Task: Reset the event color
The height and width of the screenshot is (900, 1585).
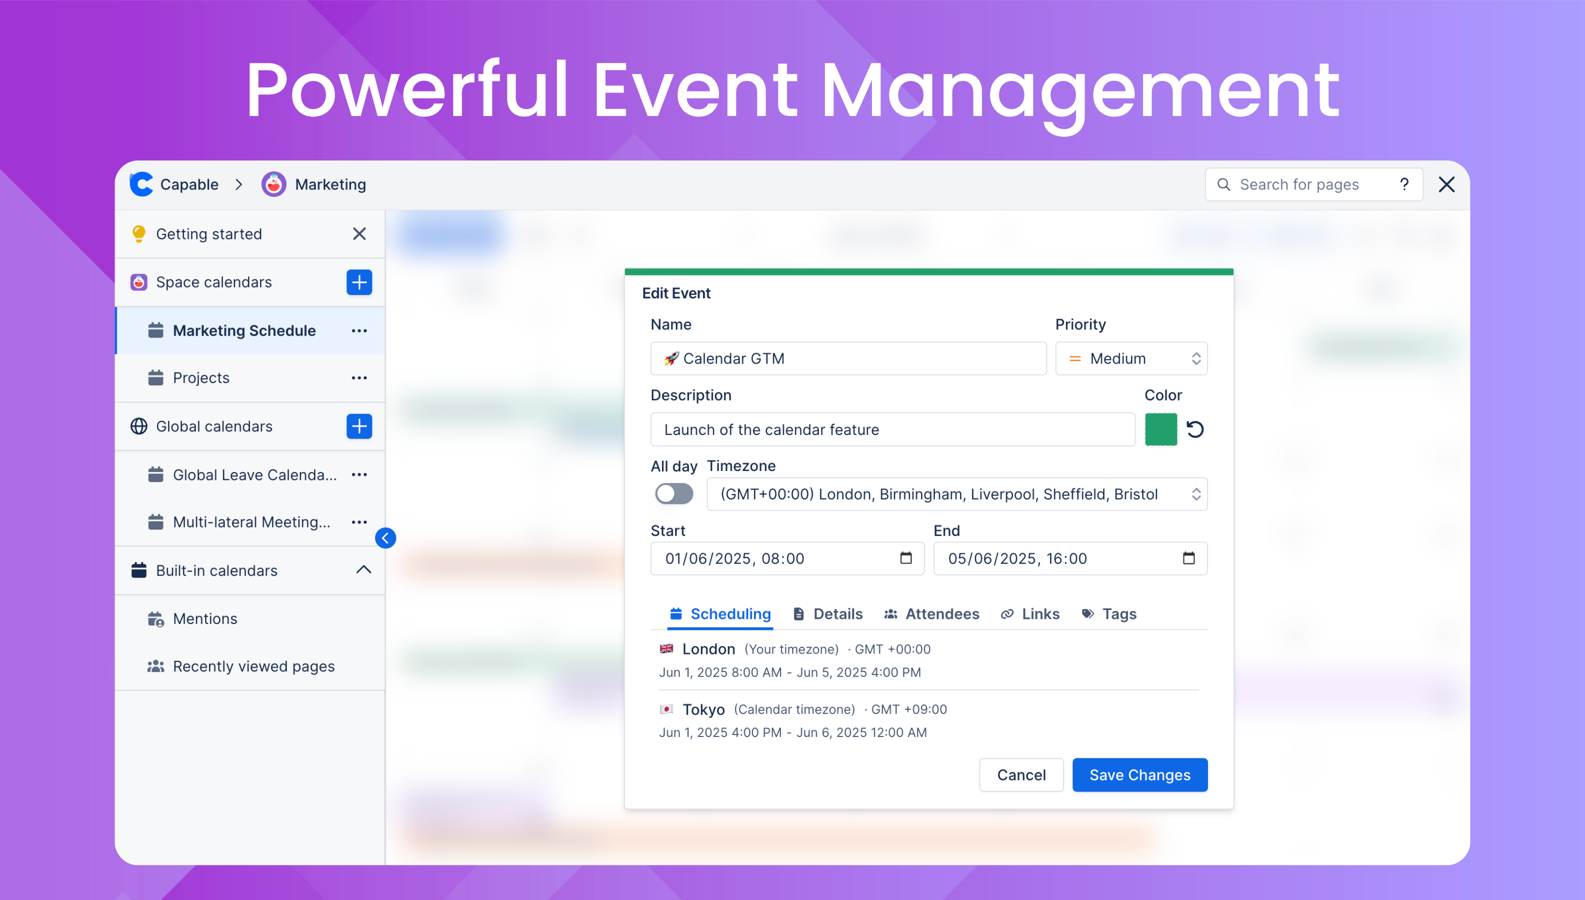Action: [1195, 429]
